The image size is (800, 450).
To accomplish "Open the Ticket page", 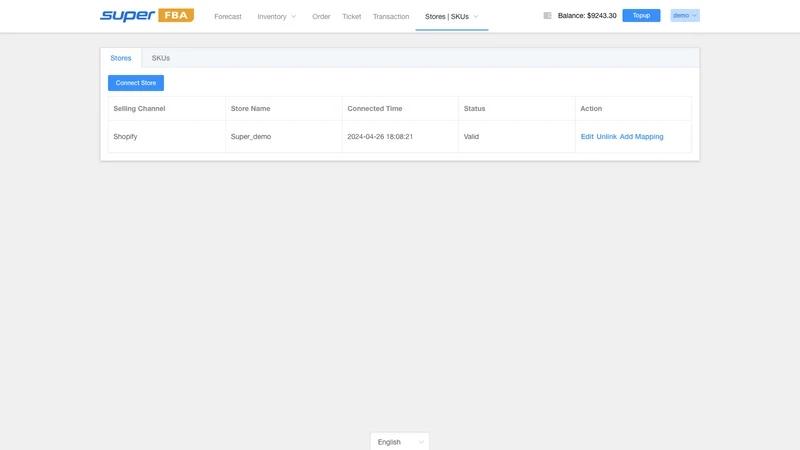I will point(352,16).
